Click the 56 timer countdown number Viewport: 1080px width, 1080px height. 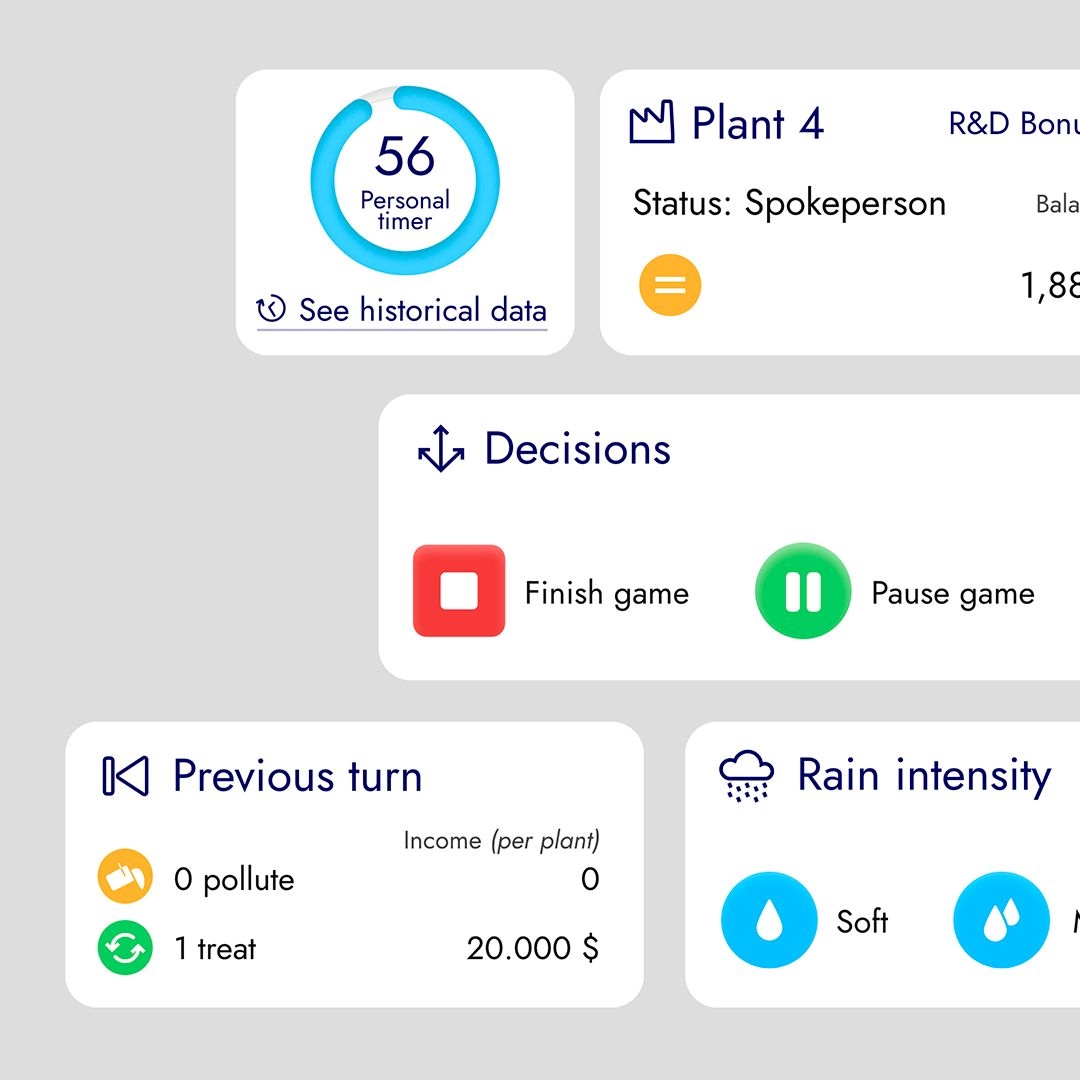click(x=405, y=156)
